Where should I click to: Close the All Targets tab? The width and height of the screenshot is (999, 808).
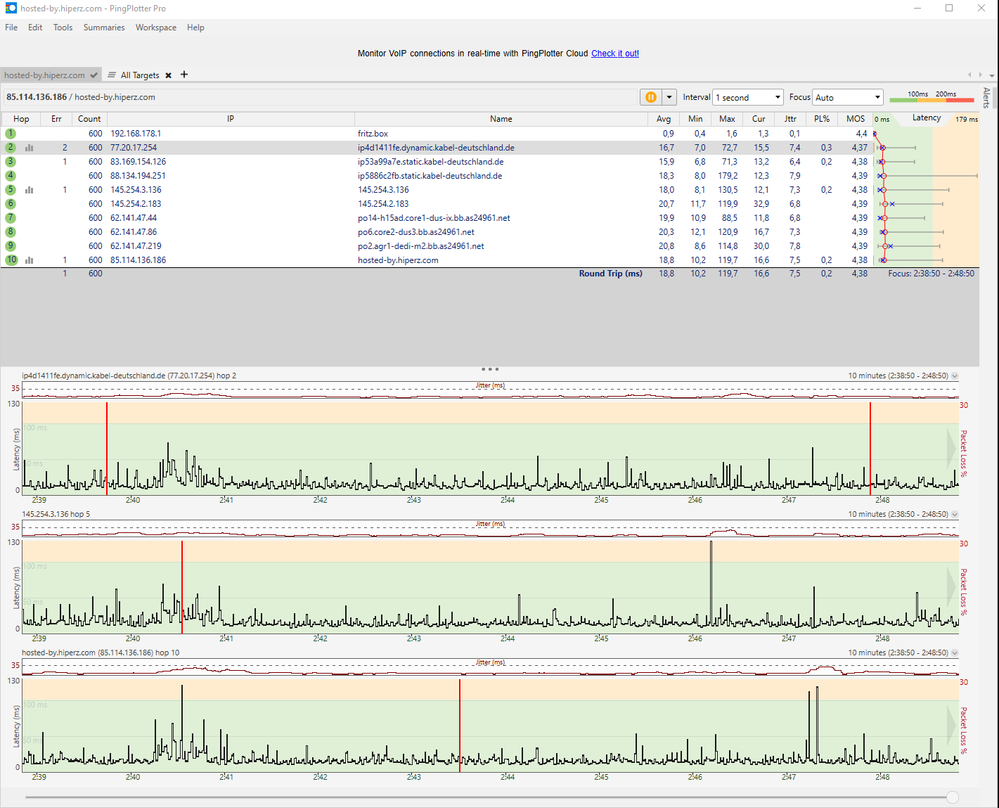click(x=168, y=75)
